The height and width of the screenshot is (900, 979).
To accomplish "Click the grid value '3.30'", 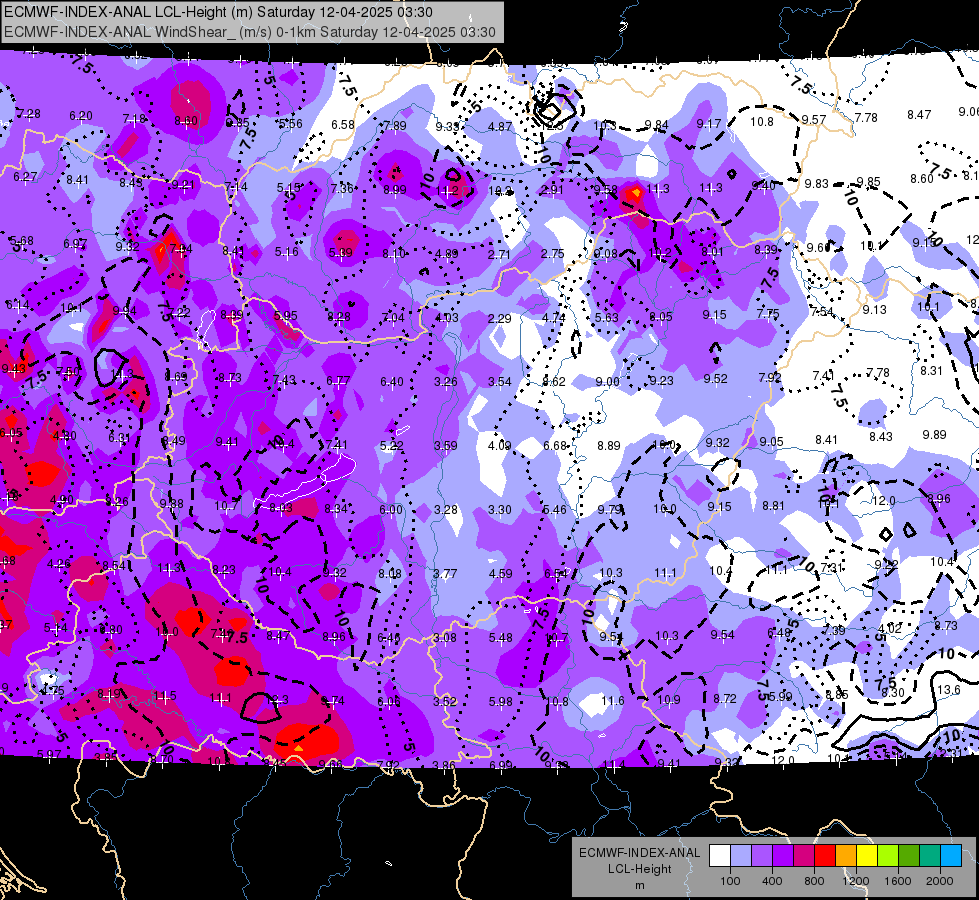I will pos(499,510).
